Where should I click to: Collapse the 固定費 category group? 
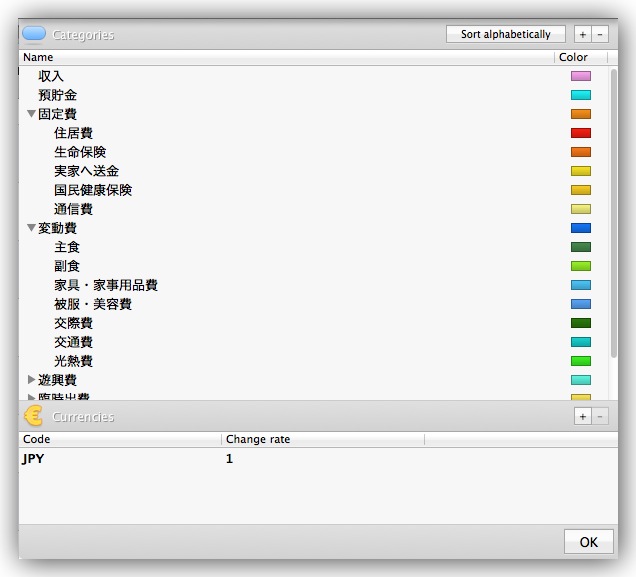point(31,114)
